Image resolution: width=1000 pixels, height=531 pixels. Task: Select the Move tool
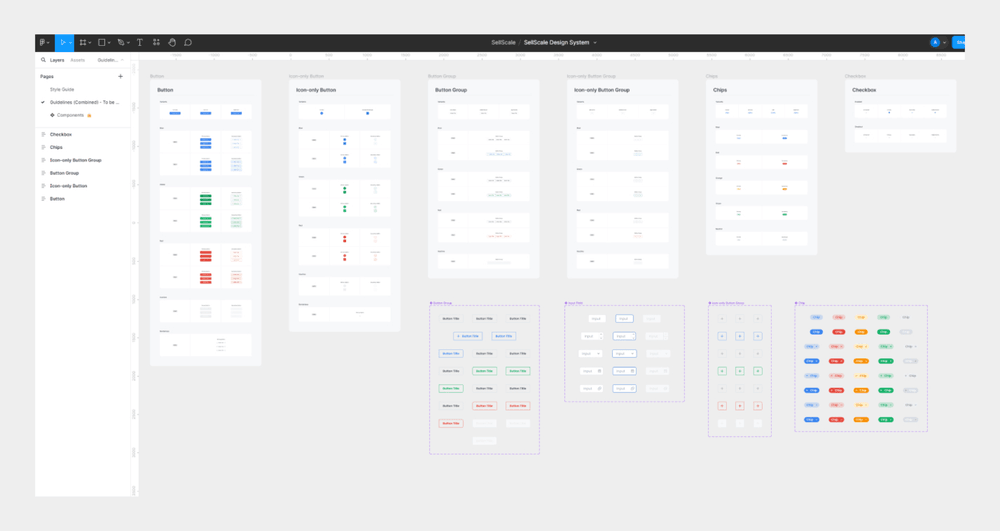[62, 43]
